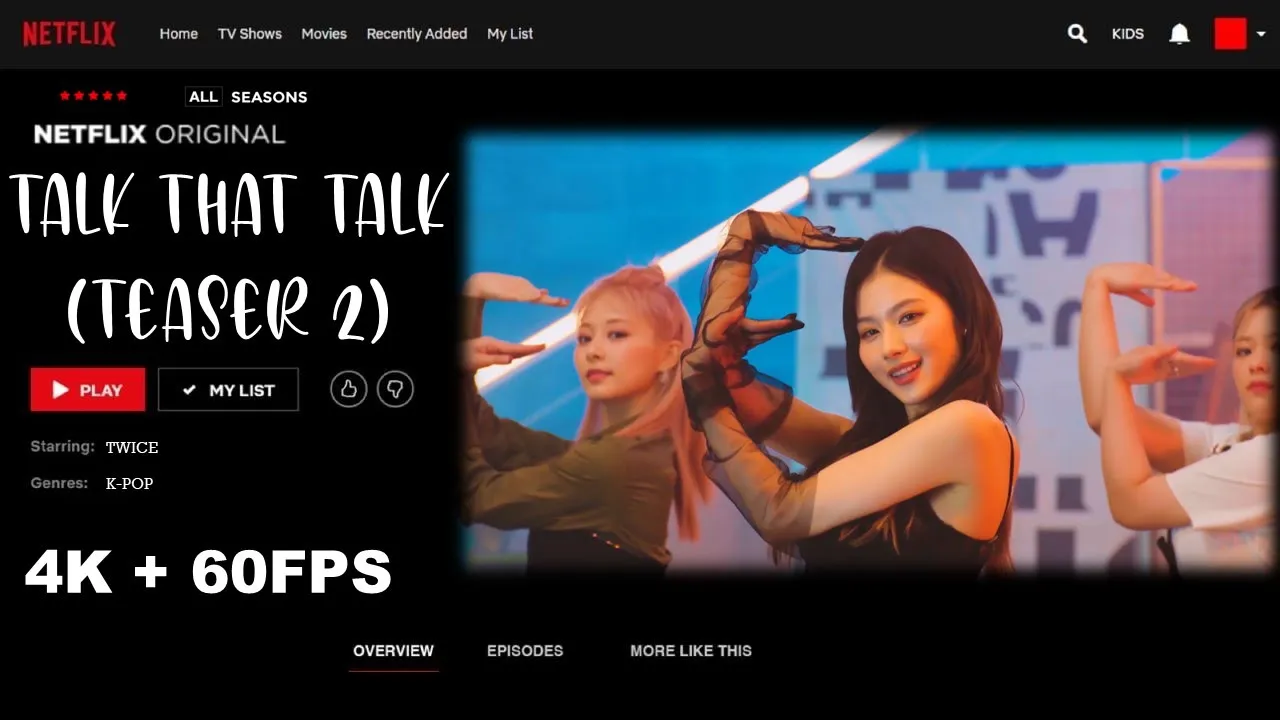
Task: Click the ALL badge beside SEASONS
Action: [x=203, y=97]
